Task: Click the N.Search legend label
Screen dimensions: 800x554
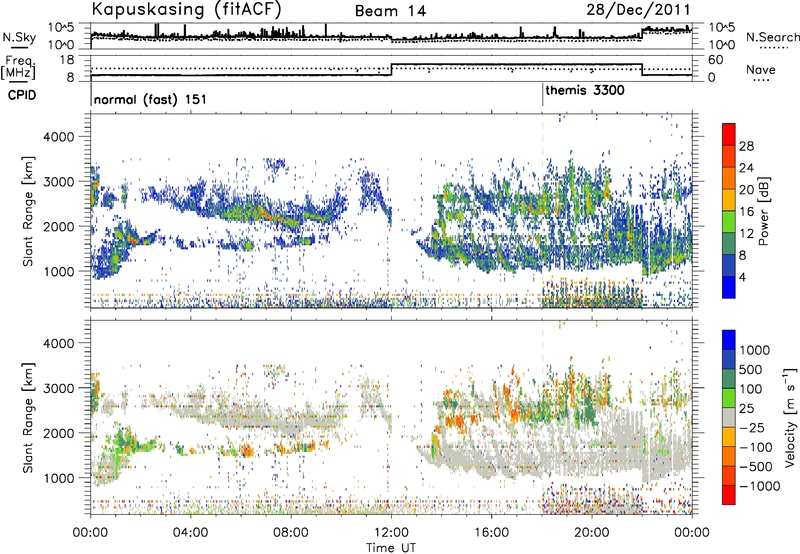Action: (772, 37)
